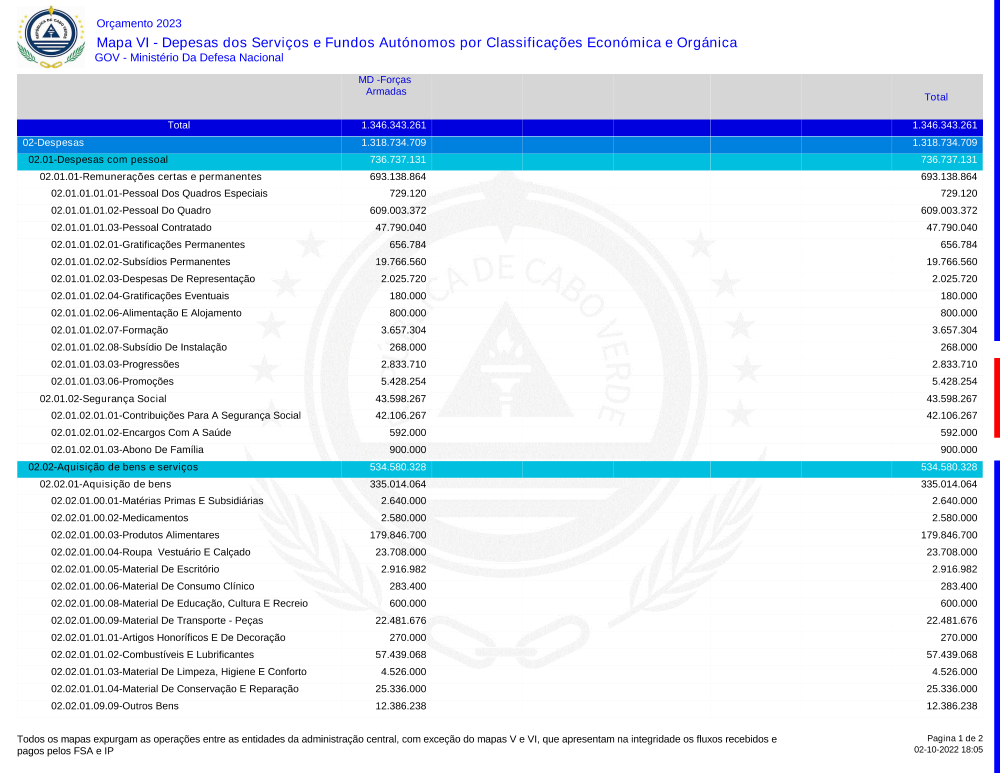The image size is (1000, 773).
Task: Collapse the 02.01-Despesas com pessoal section
Action: pyautogui.click(x=98, y=160)
